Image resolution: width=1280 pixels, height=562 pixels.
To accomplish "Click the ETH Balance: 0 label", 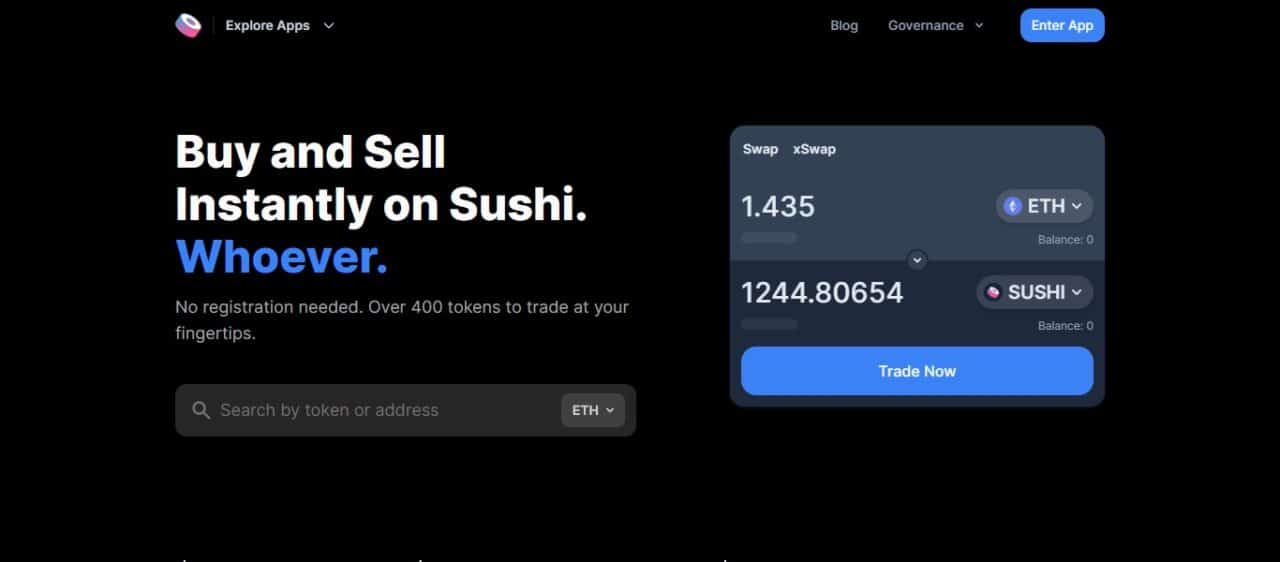I will tap(1065, 240).
